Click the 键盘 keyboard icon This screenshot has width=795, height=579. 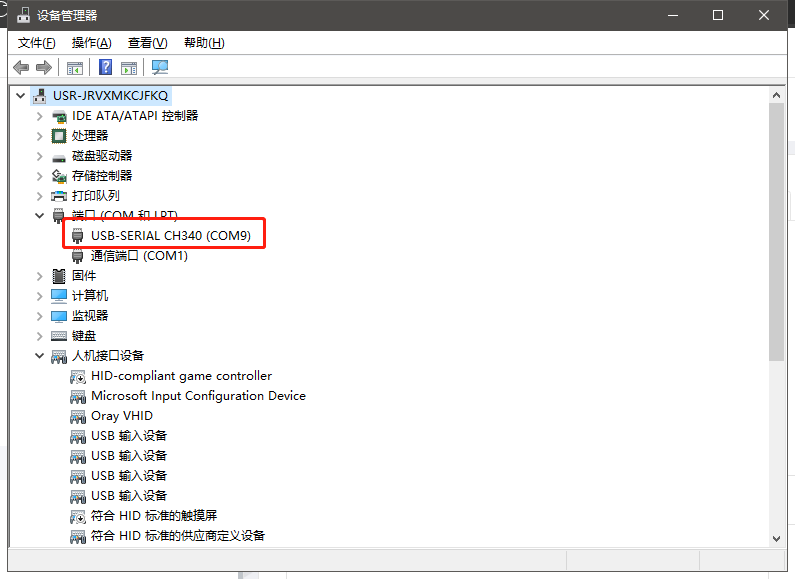pyautogui.click(x=59, y=336)
